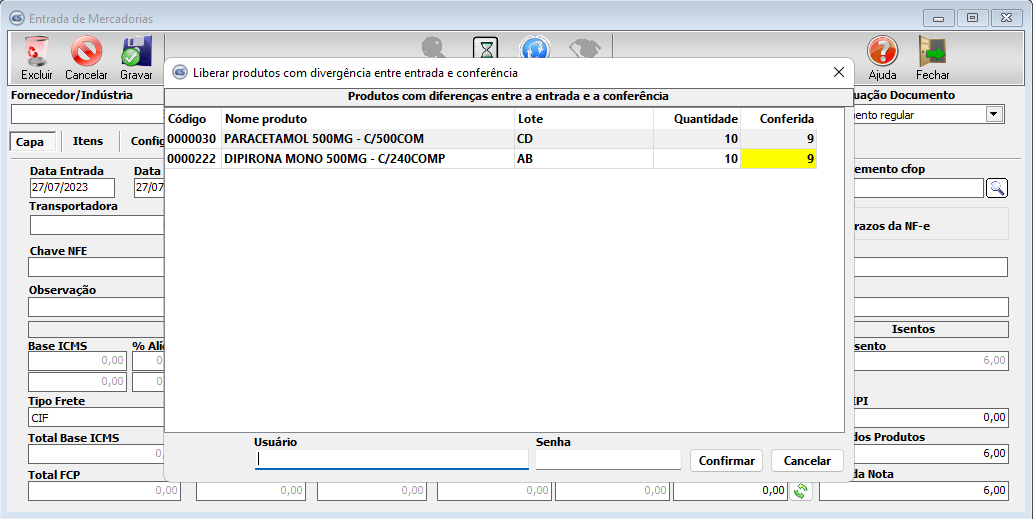1033x519 pixels.
Task: Close the Liberar produtos dialog
Action: (x=838, y=72)
